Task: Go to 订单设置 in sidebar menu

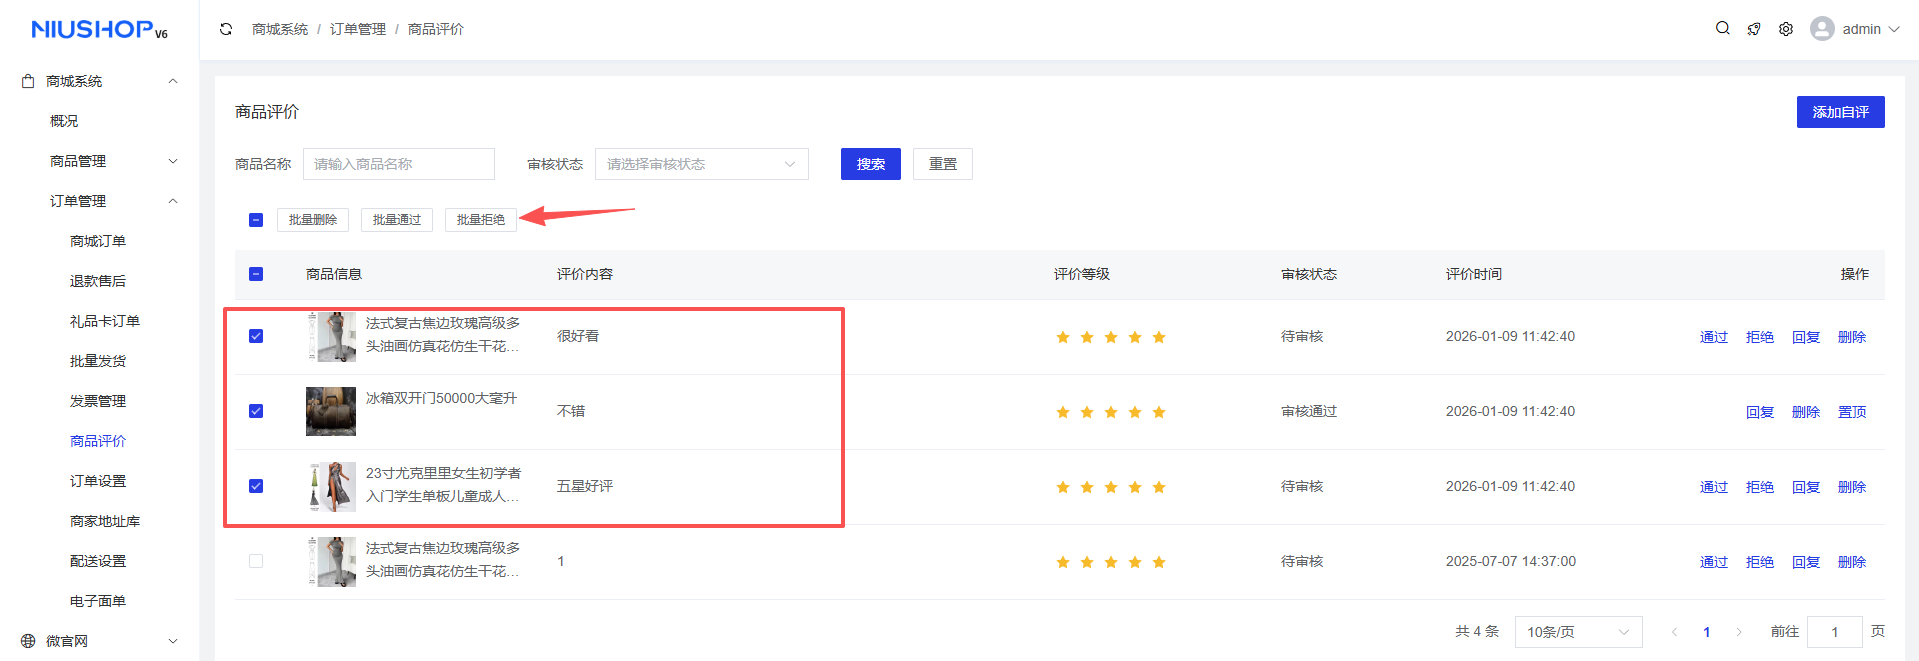Action: point(98,481)
